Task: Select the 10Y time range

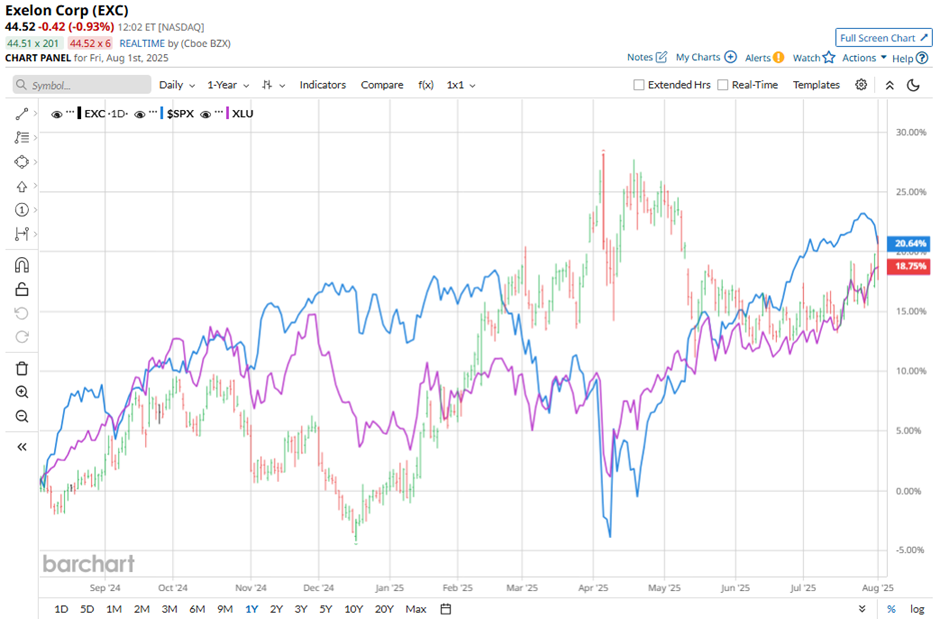Action: [x=354, y=609]
